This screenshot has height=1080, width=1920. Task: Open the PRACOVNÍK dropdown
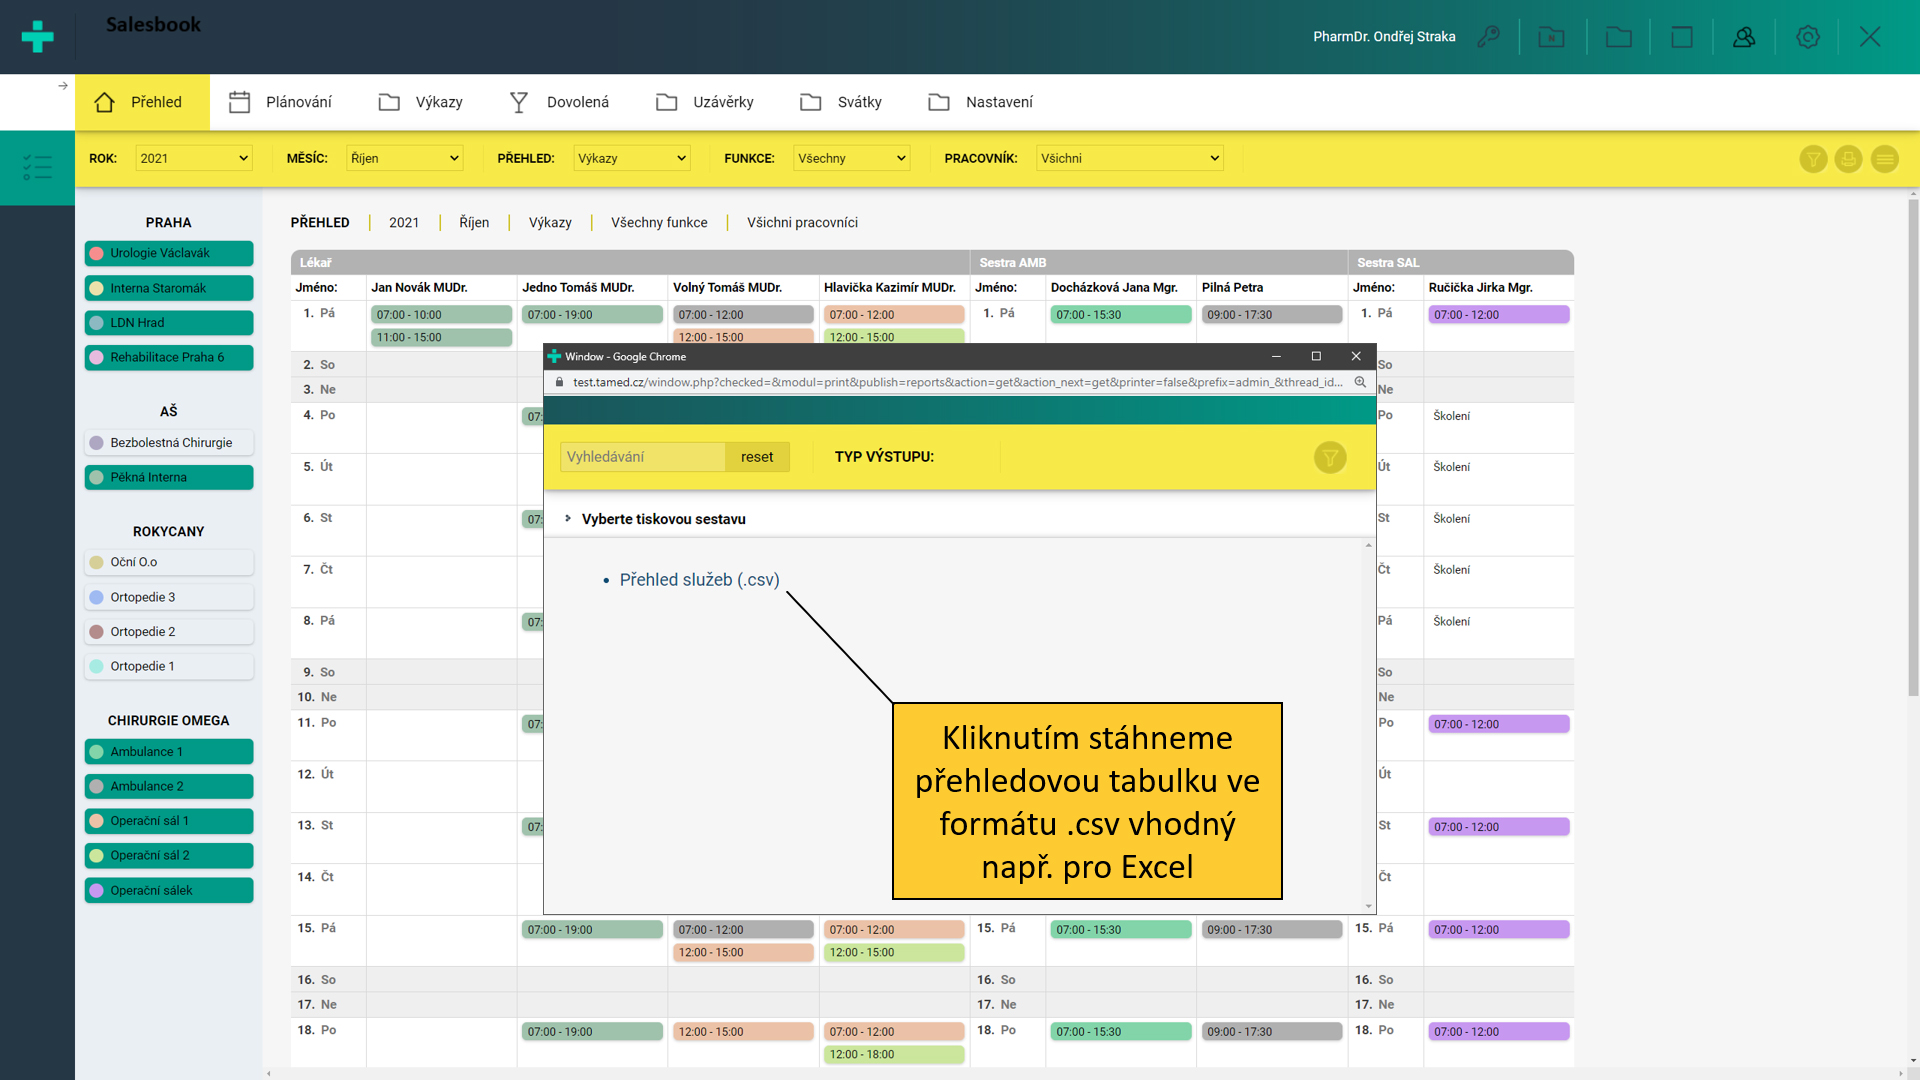tap(1129, 158)
